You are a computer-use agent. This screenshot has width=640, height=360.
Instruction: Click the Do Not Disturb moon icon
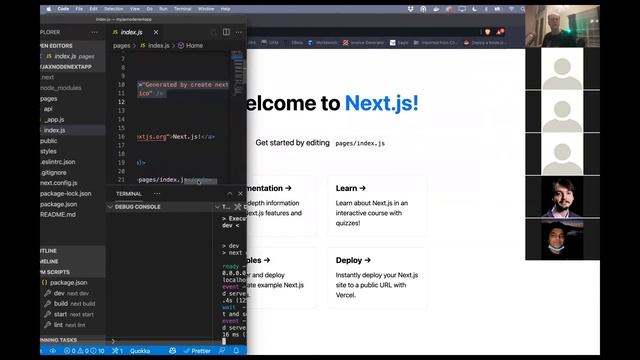[474, 9]
